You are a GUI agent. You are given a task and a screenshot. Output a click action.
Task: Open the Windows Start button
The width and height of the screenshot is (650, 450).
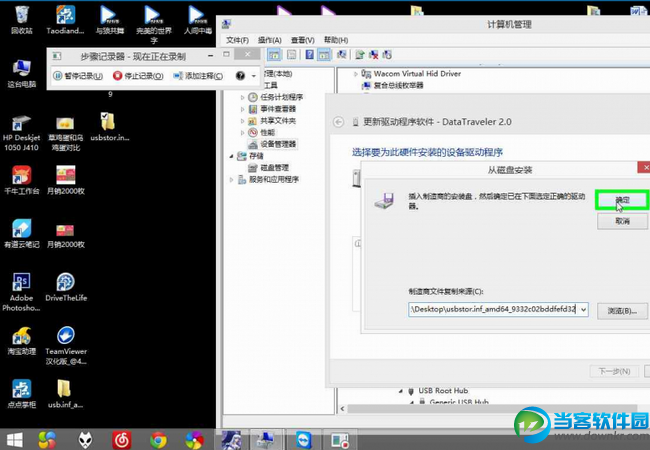click(15, 440)
